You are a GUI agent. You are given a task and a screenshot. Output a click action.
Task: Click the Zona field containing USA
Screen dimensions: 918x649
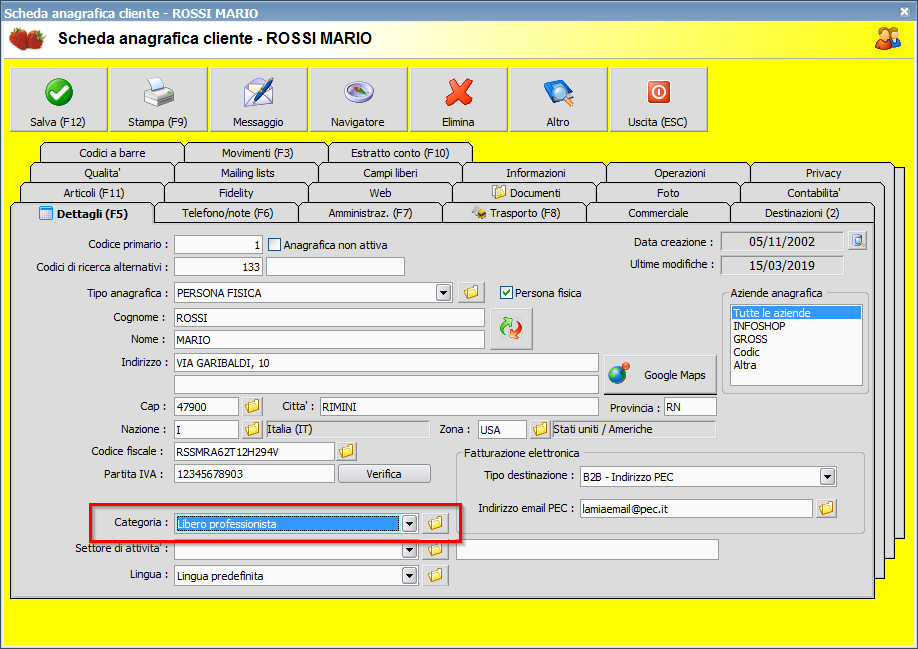pyautogui.click(x=502, y=430)
